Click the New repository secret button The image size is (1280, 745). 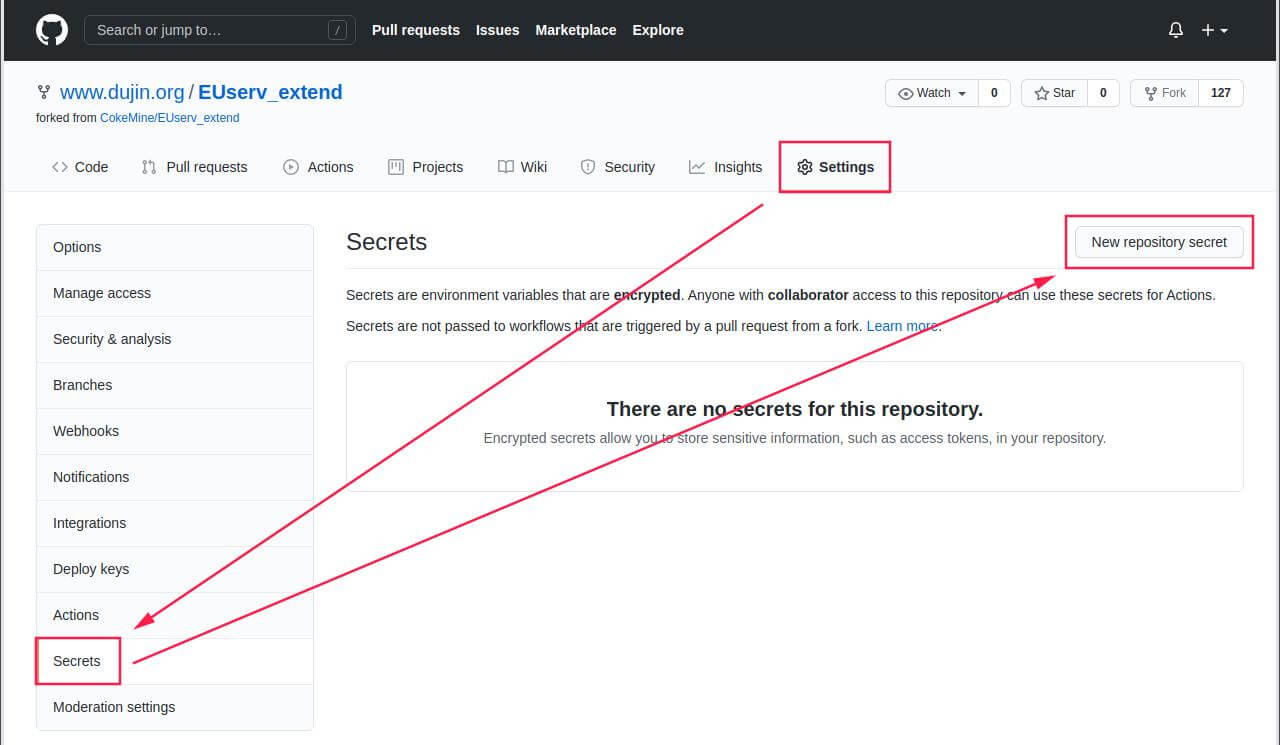[1158, 242]
